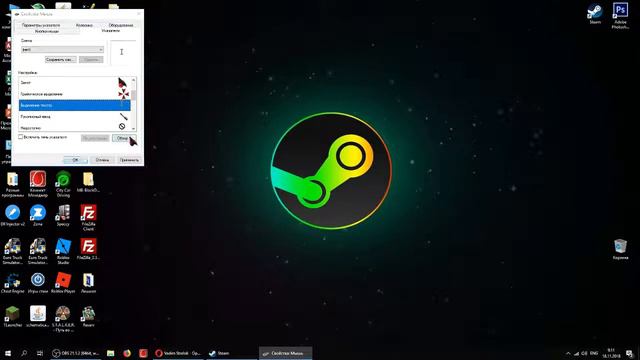Image resolution: width=640 pixels, height=360 pixels.
Task: Select the Roblox Studio shortcut
Action: tap(63, 251)
